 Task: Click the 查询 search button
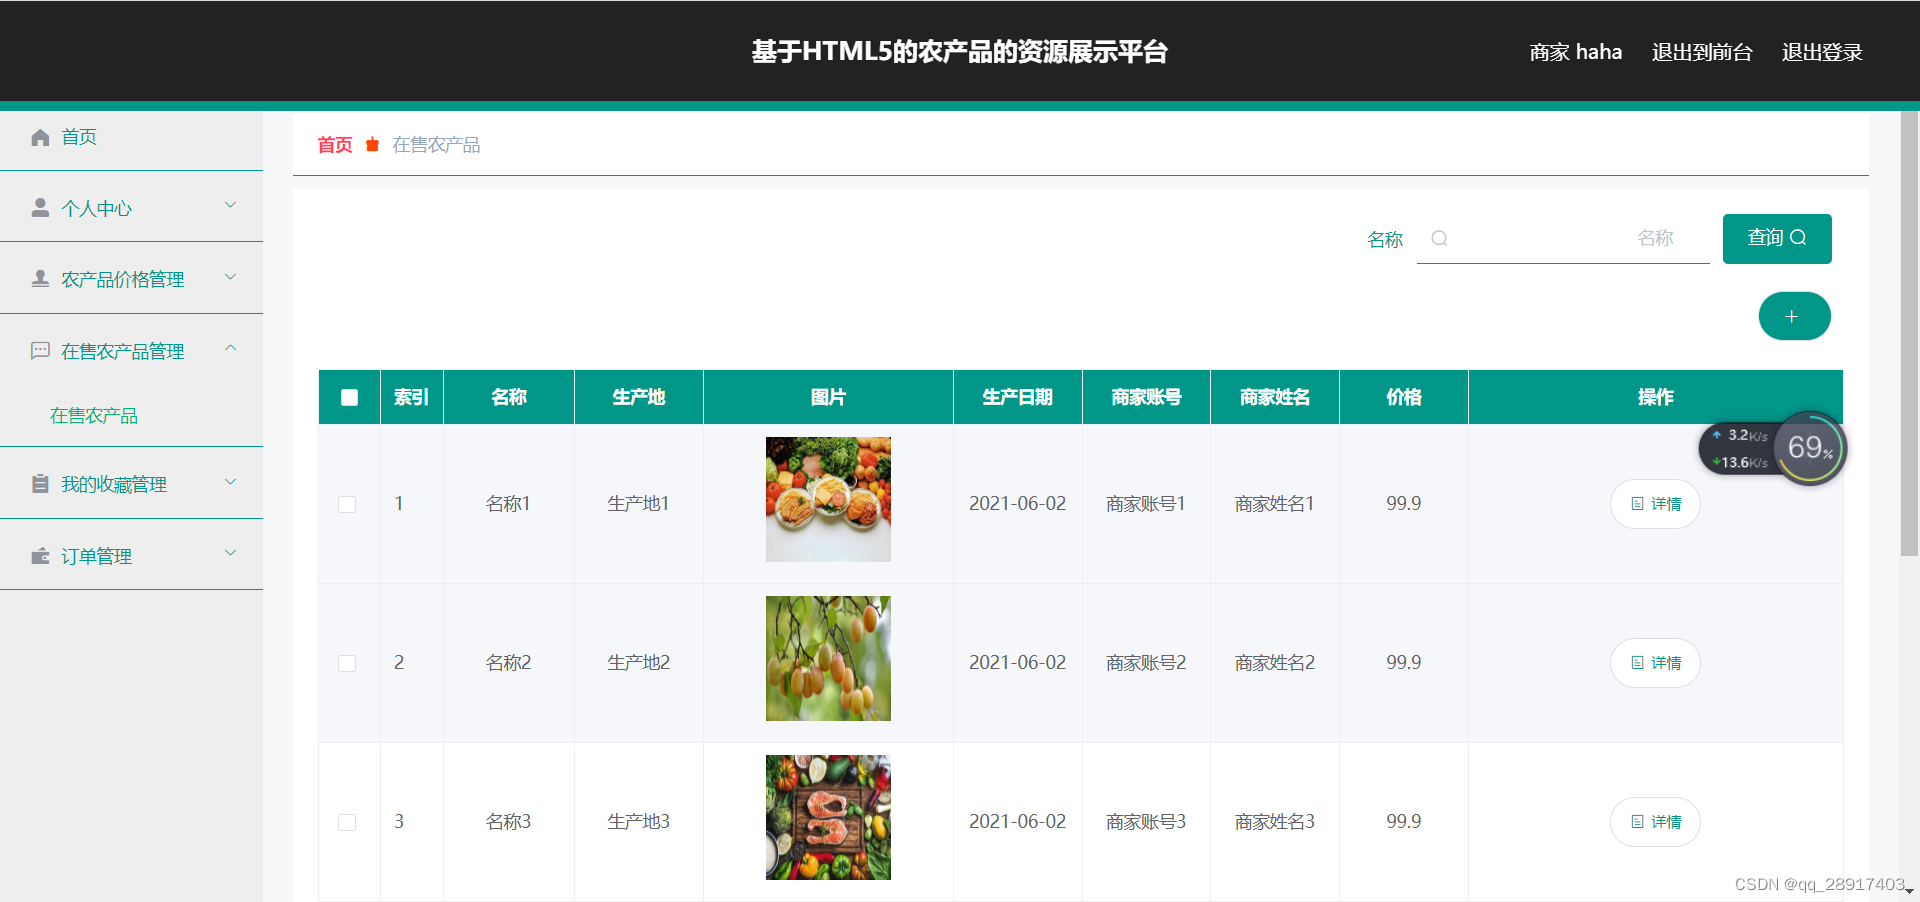point(1777,238)
